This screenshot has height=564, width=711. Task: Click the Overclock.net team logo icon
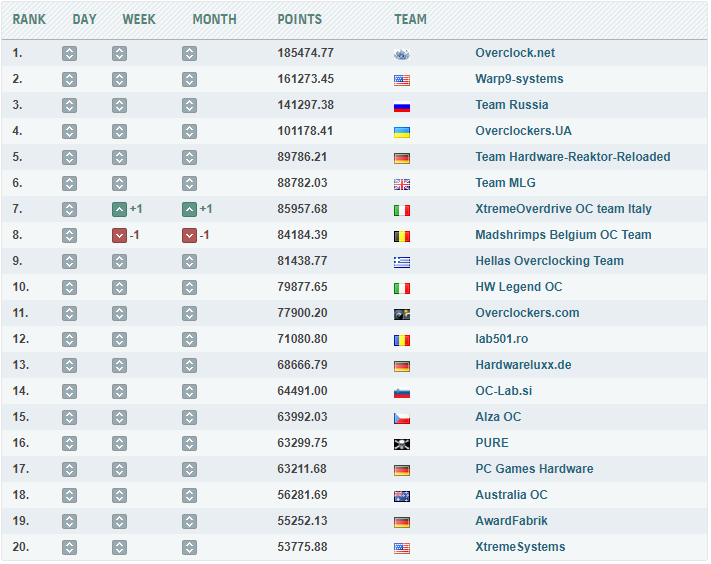402,54
